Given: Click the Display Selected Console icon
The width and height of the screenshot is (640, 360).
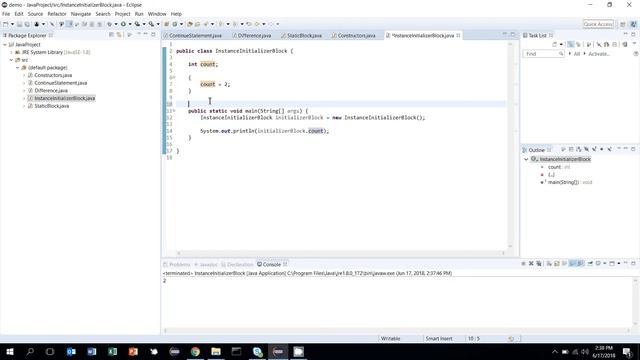Looking at the screenshot, I should pos(598,264).
